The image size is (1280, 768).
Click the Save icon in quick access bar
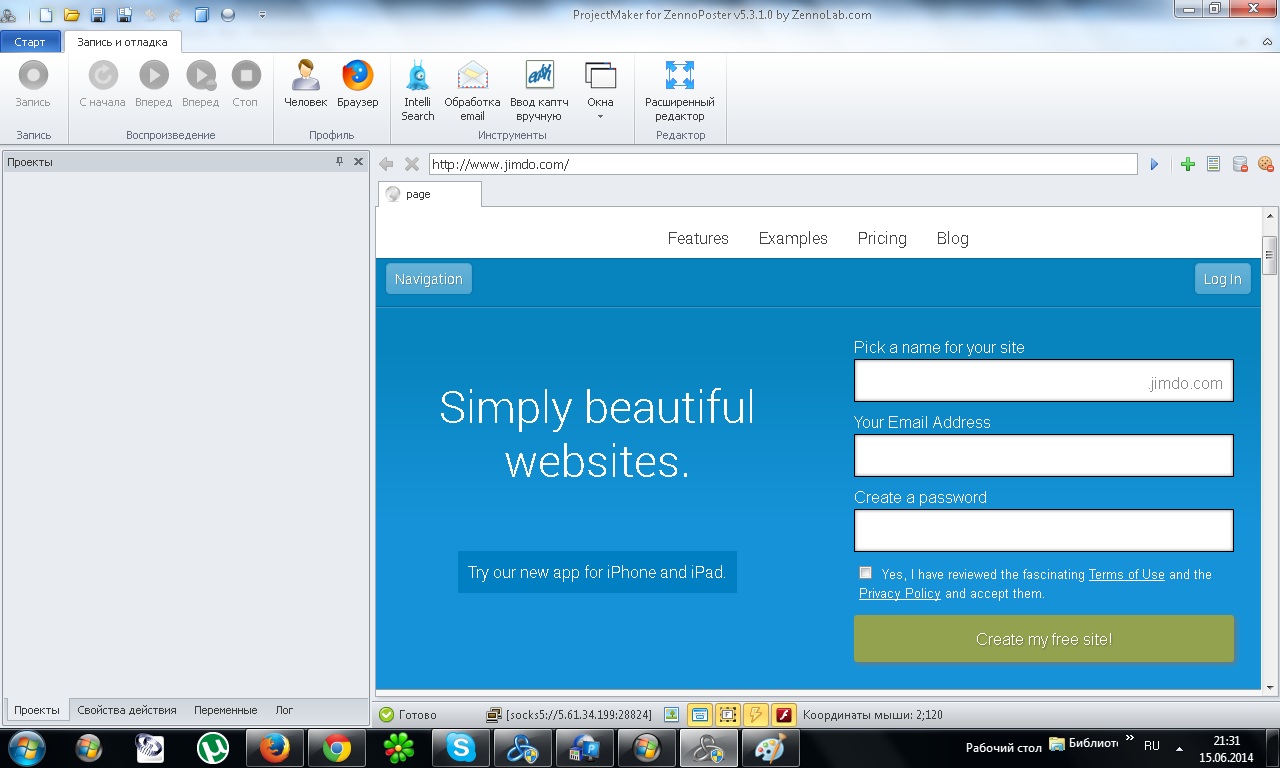tap(98, 15)
